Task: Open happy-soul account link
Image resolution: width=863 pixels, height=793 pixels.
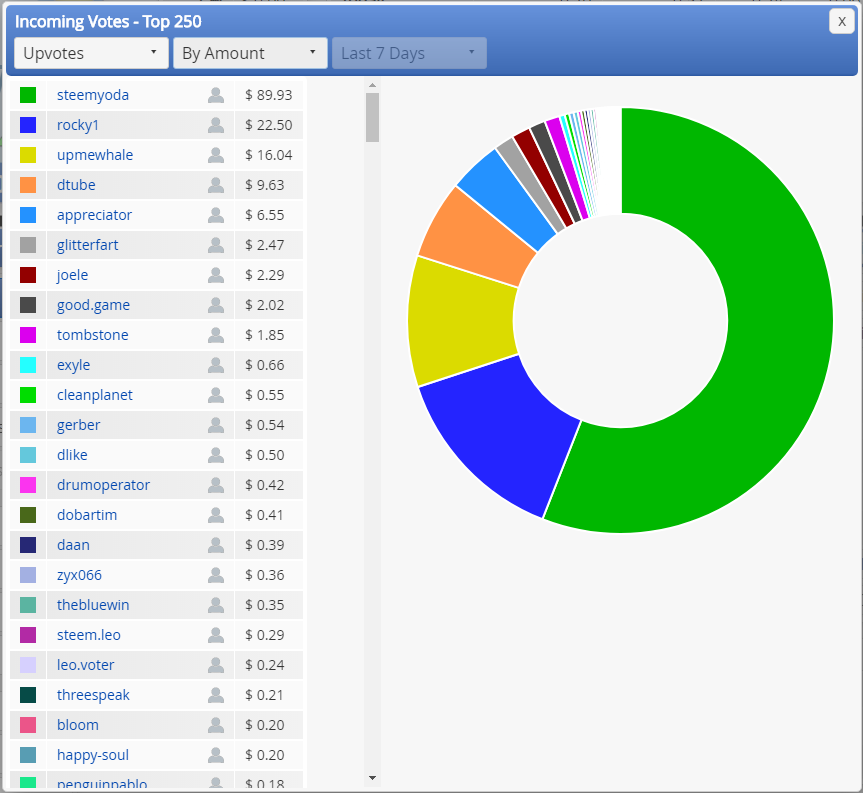Action: pos(93,755)
